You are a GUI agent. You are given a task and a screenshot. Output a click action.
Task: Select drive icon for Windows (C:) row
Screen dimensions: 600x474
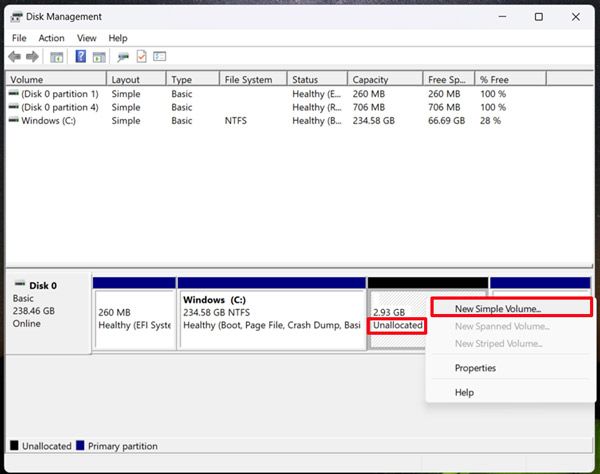pos(13,120)
